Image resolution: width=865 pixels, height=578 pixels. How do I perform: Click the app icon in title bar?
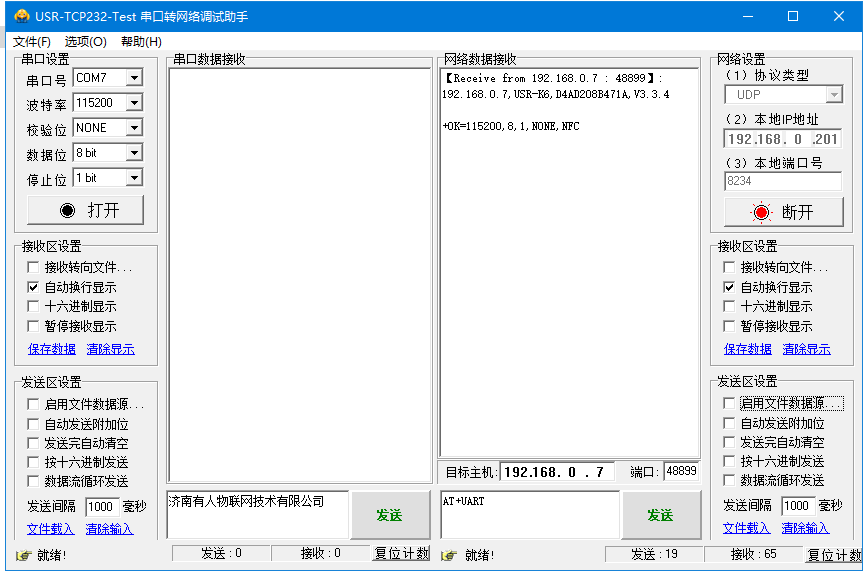tap(20, 16)
